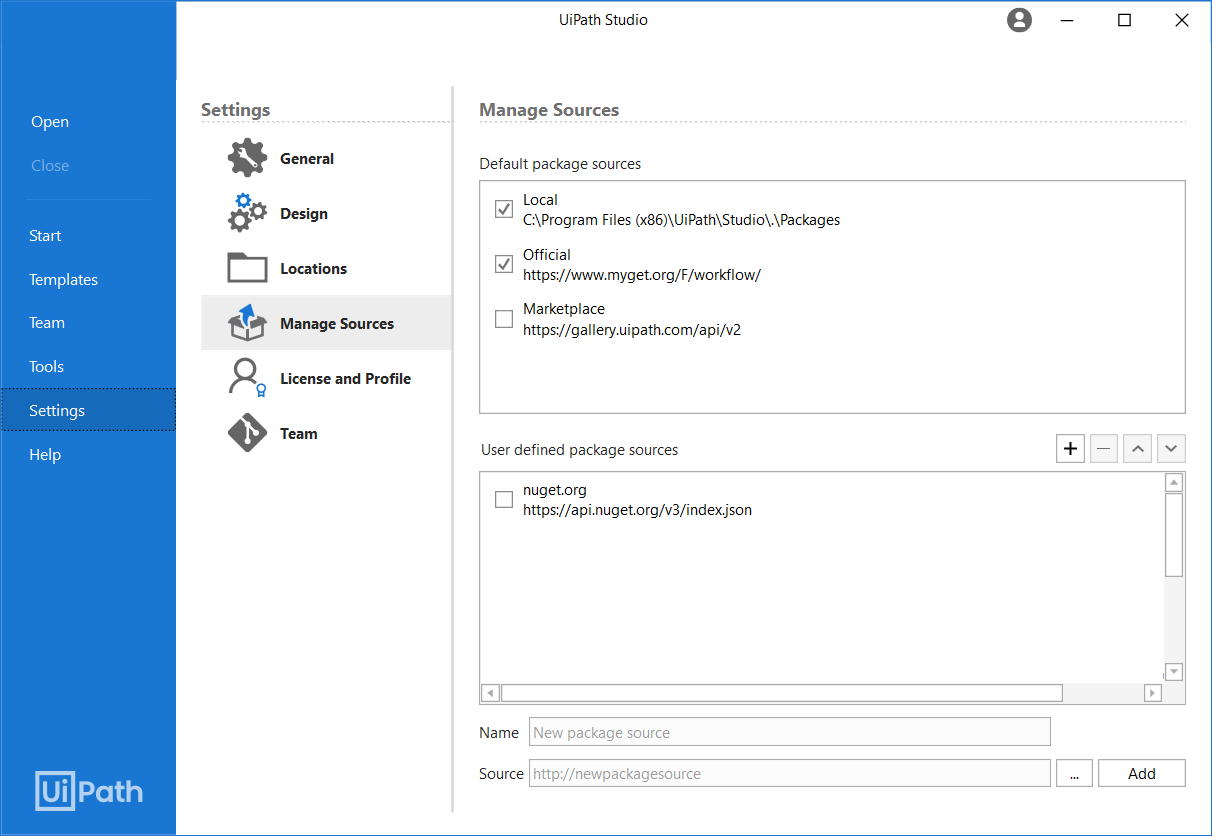Remove the selected package source with minus
Viewport: 1212px width, 836px height.
click(x=1104, y=449)
